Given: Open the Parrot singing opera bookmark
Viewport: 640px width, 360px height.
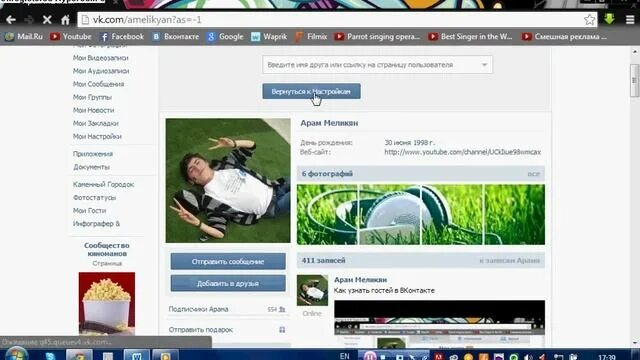Looking at the screenshot, I should click(377, 37).
